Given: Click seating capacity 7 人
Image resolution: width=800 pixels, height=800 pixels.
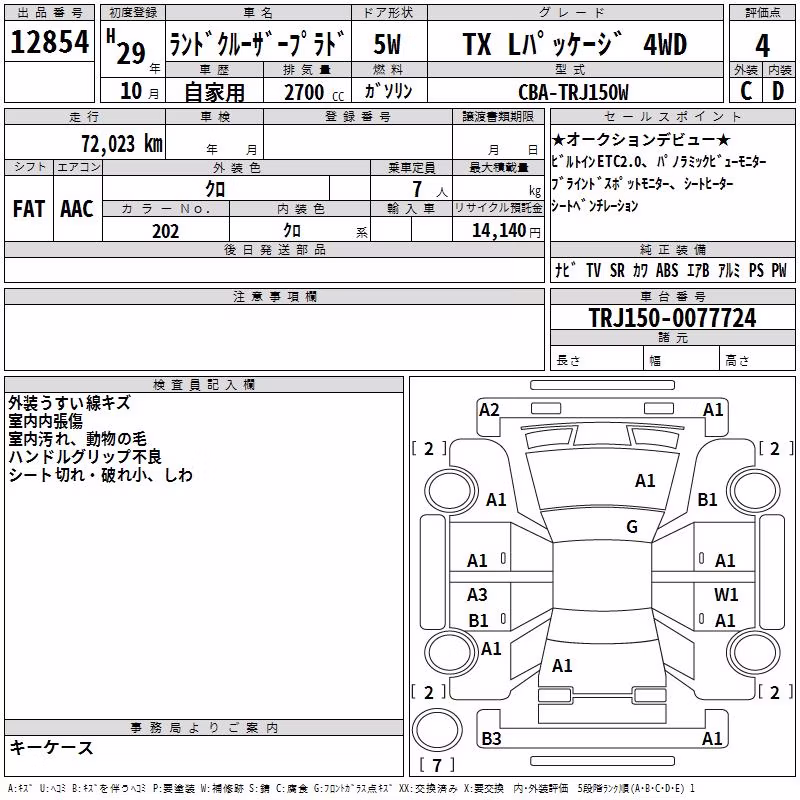Looking at the screenshot, I should 430,189.
